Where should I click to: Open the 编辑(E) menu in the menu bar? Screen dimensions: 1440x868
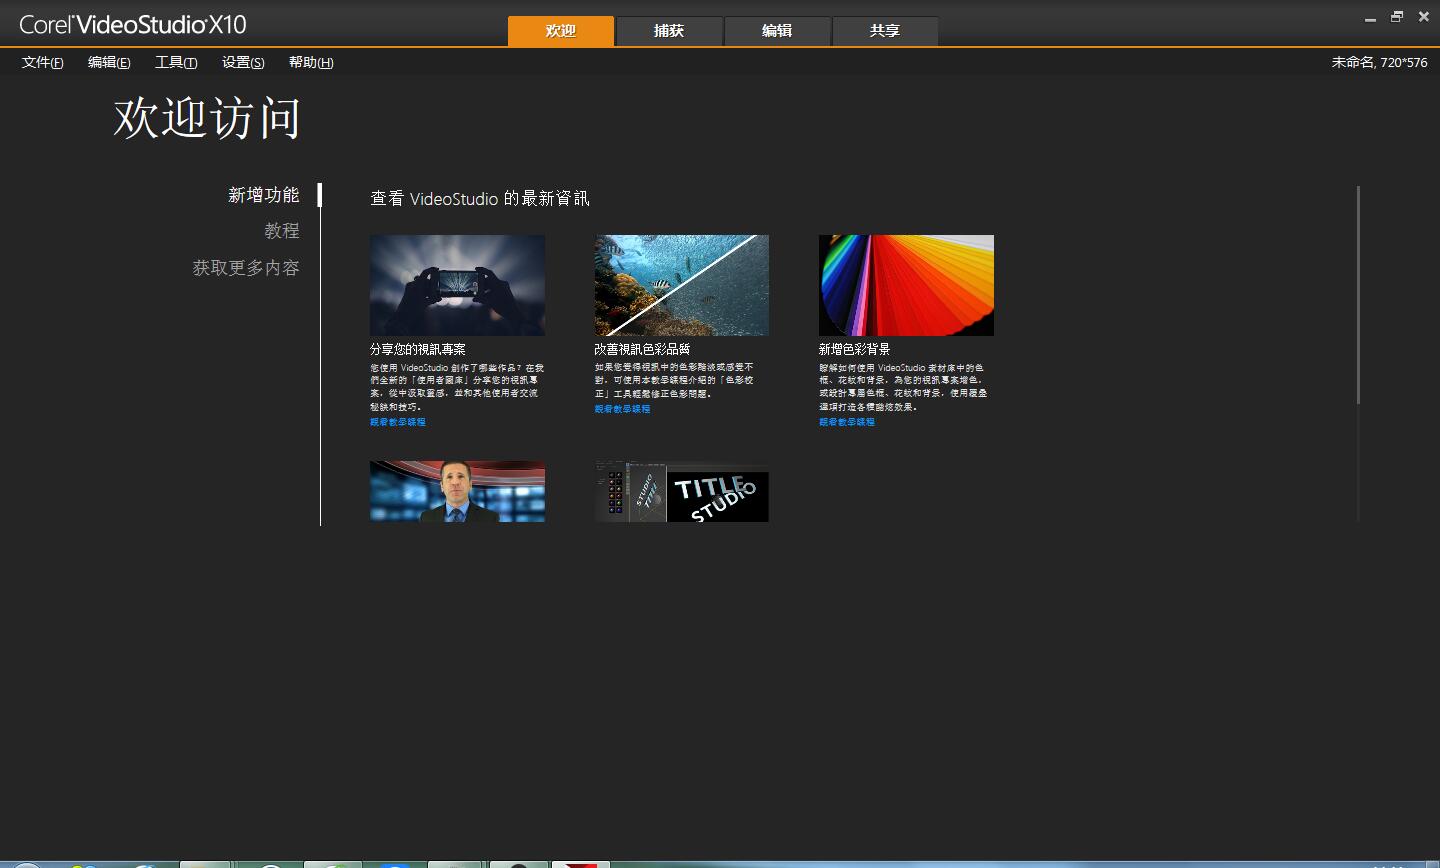tap(109, 62)
